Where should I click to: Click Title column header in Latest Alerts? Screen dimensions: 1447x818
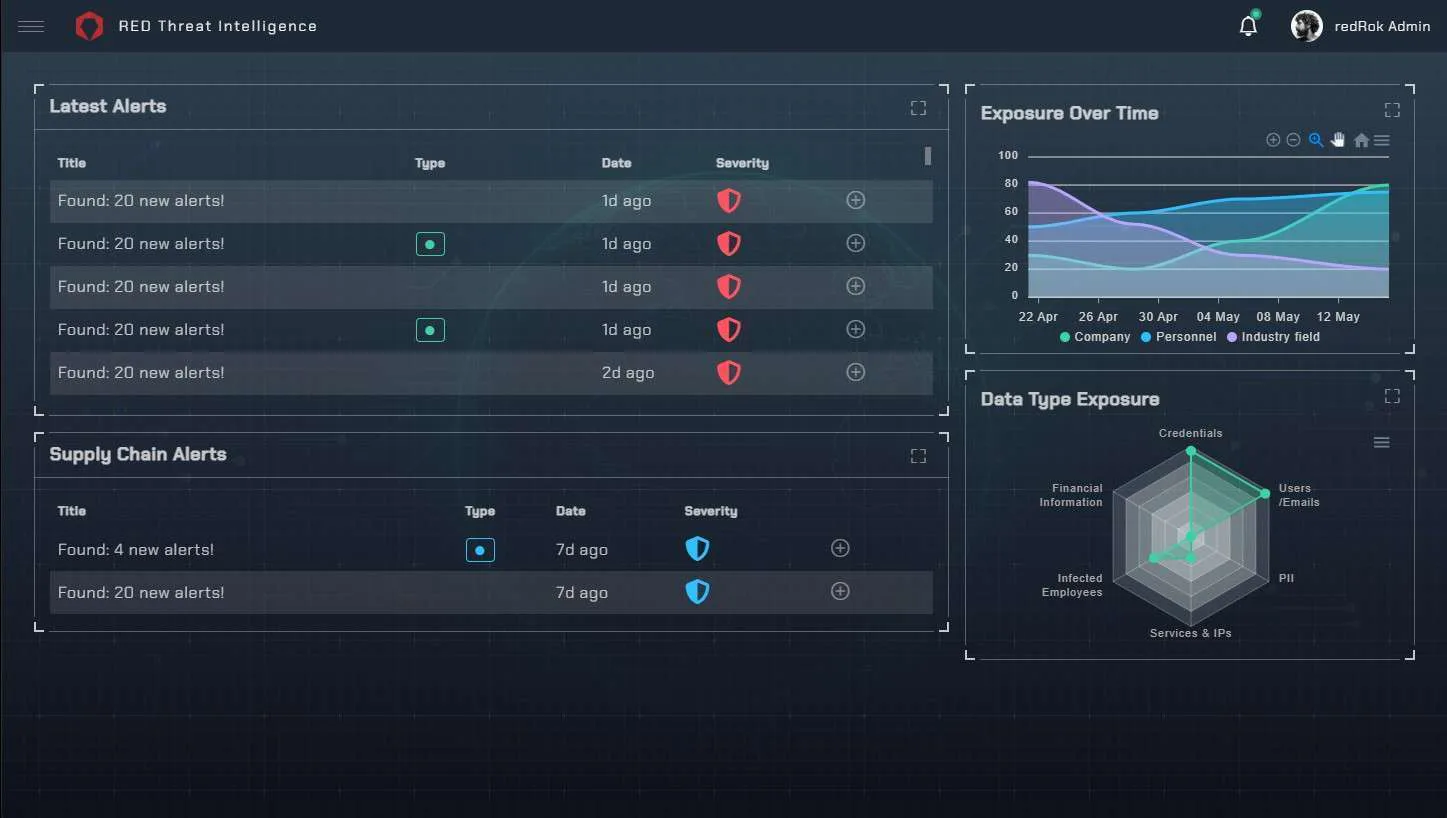(x=72, y=163)
